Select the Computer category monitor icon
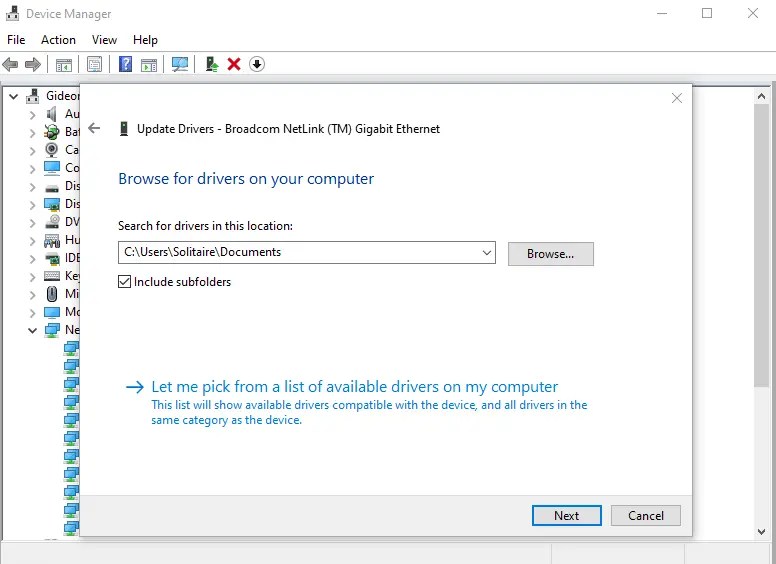The width and height of the screenshot is (776, 564). (x=51, y=168)
